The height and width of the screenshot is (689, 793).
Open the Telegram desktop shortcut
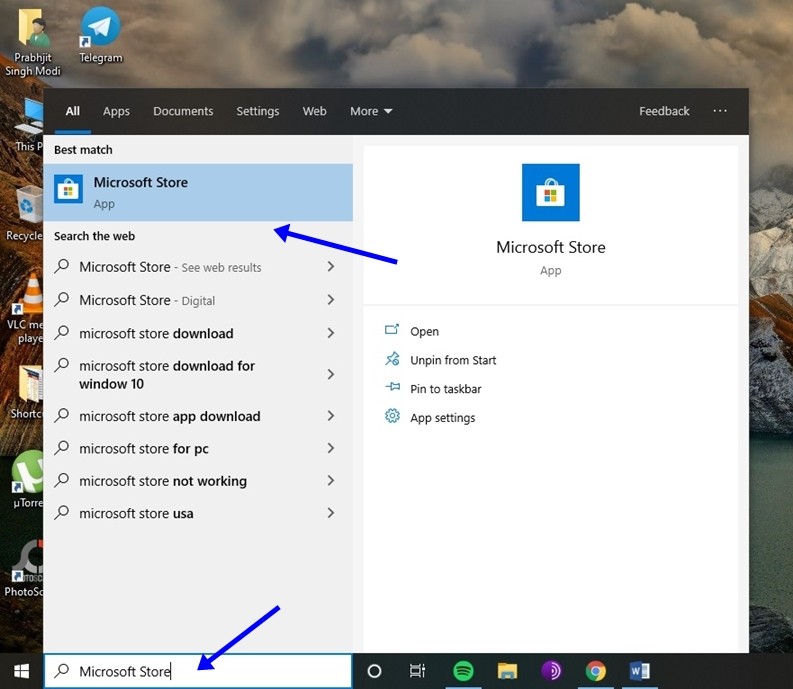point(101,35)
